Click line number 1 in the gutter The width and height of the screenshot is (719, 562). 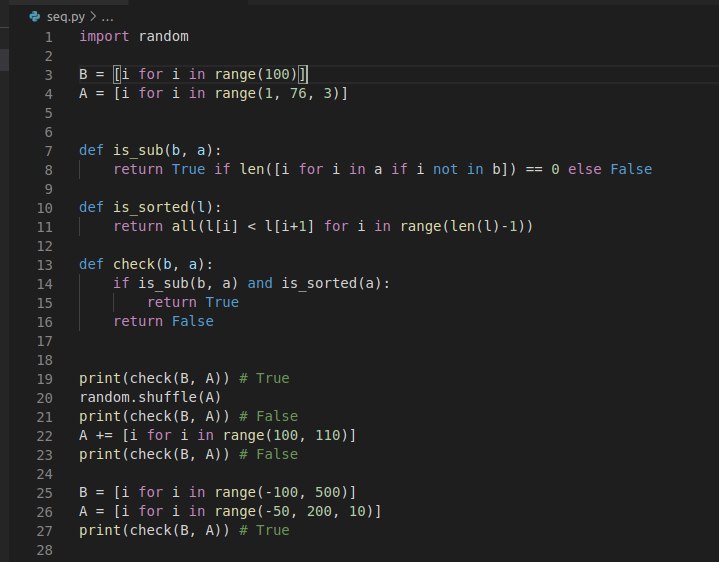[48, 37]
